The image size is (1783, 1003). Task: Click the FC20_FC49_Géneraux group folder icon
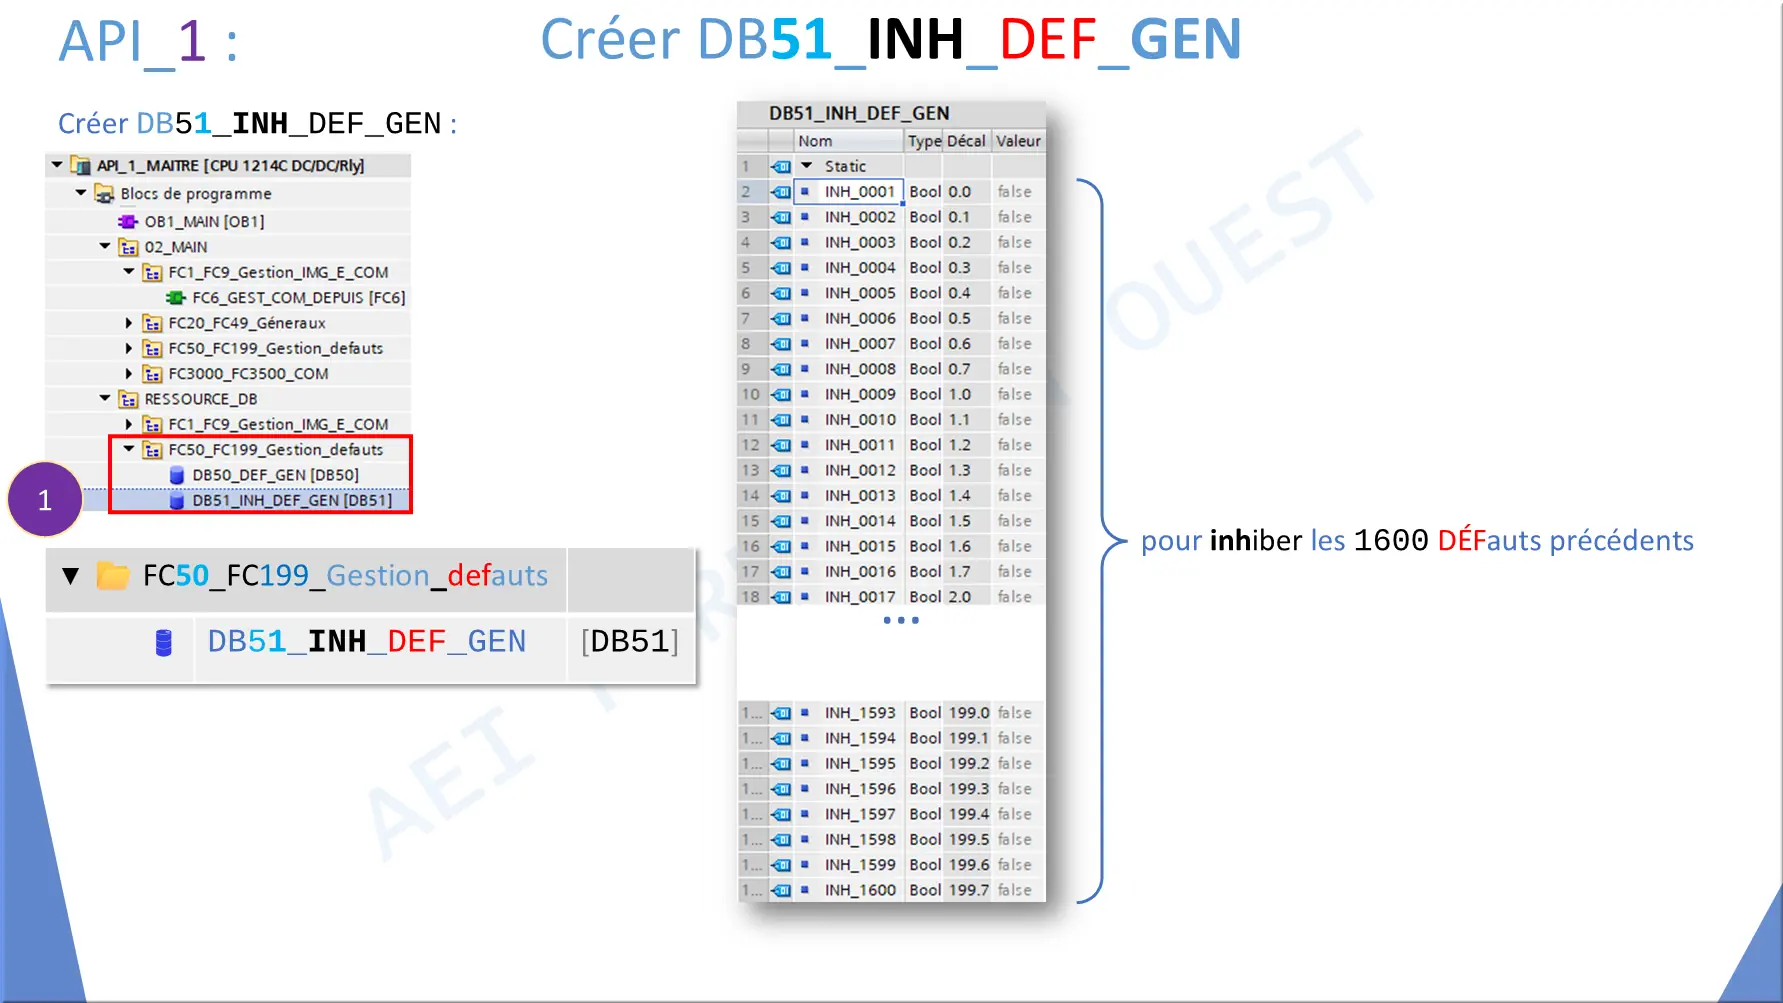(x=153, y=323)
